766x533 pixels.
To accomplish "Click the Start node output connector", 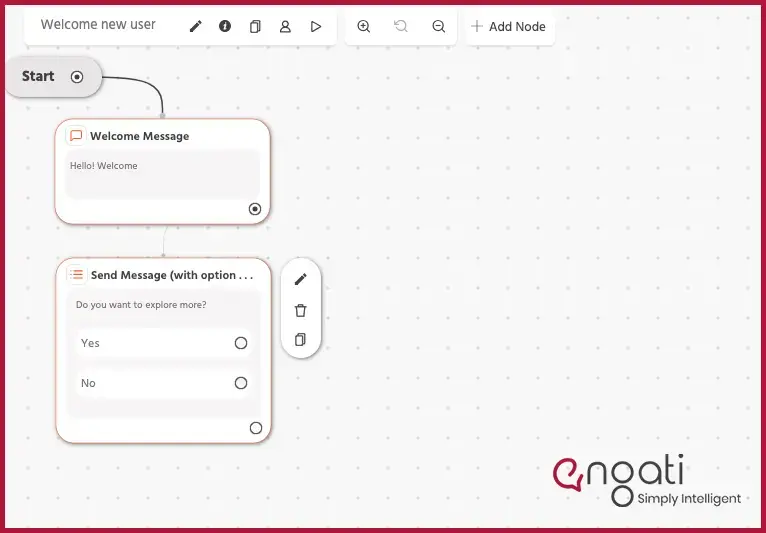I will point(77,77).
